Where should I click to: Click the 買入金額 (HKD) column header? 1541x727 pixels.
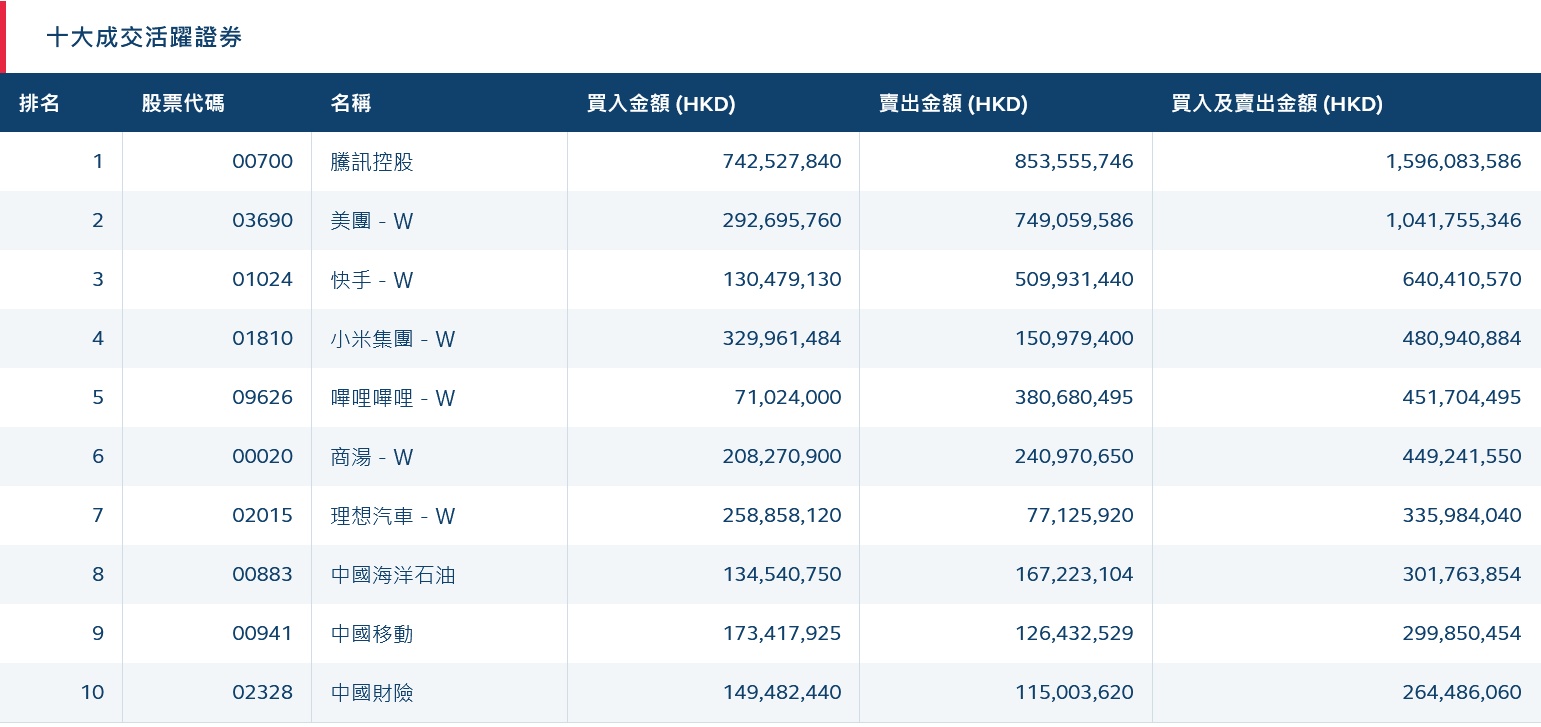tap(661, 103)
